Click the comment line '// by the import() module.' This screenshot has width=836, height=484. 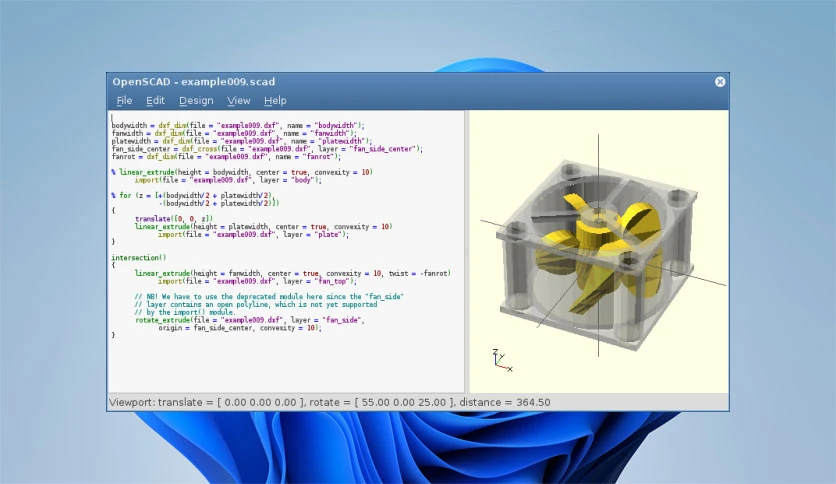click(184, 312)
